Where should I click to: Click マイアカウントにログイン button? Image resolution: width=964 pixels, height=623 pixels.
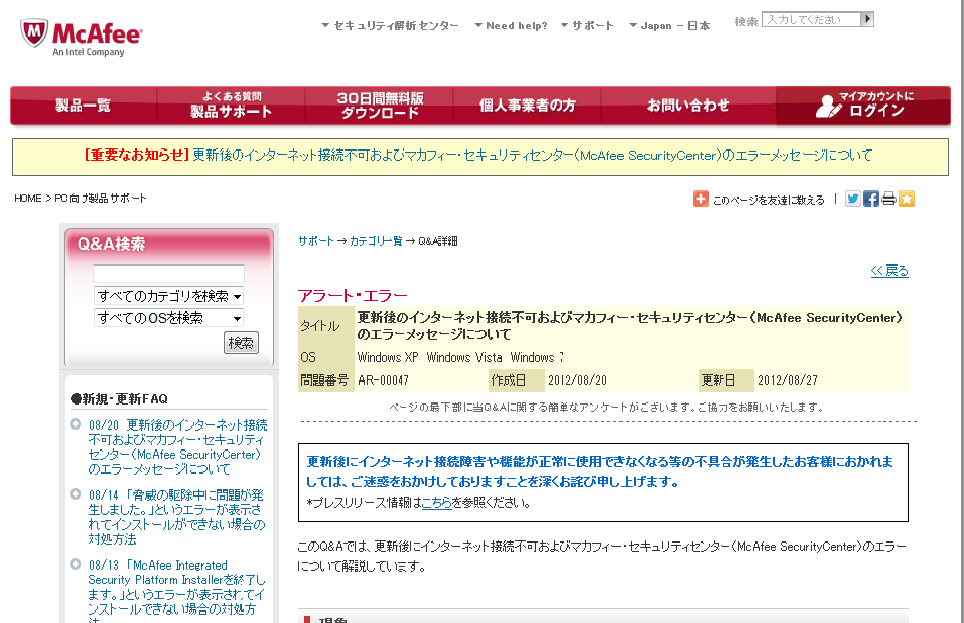point(864,106)
